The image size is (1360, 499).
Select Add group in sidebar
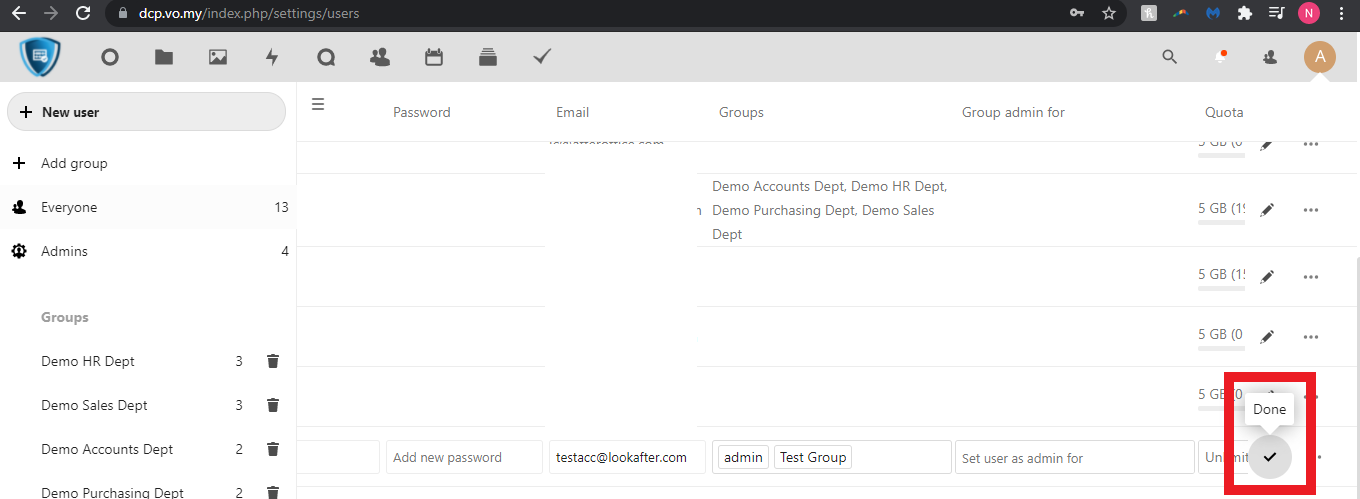[74, 163]
